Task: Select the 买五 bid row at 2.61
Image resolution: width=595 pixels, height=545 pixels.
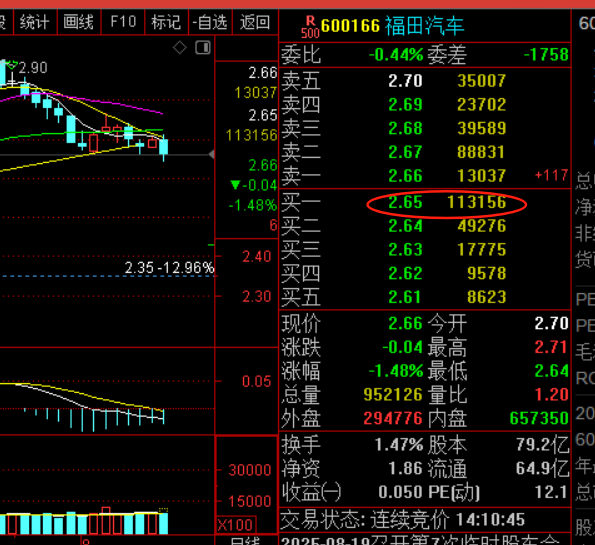Action: click(425, 297)
